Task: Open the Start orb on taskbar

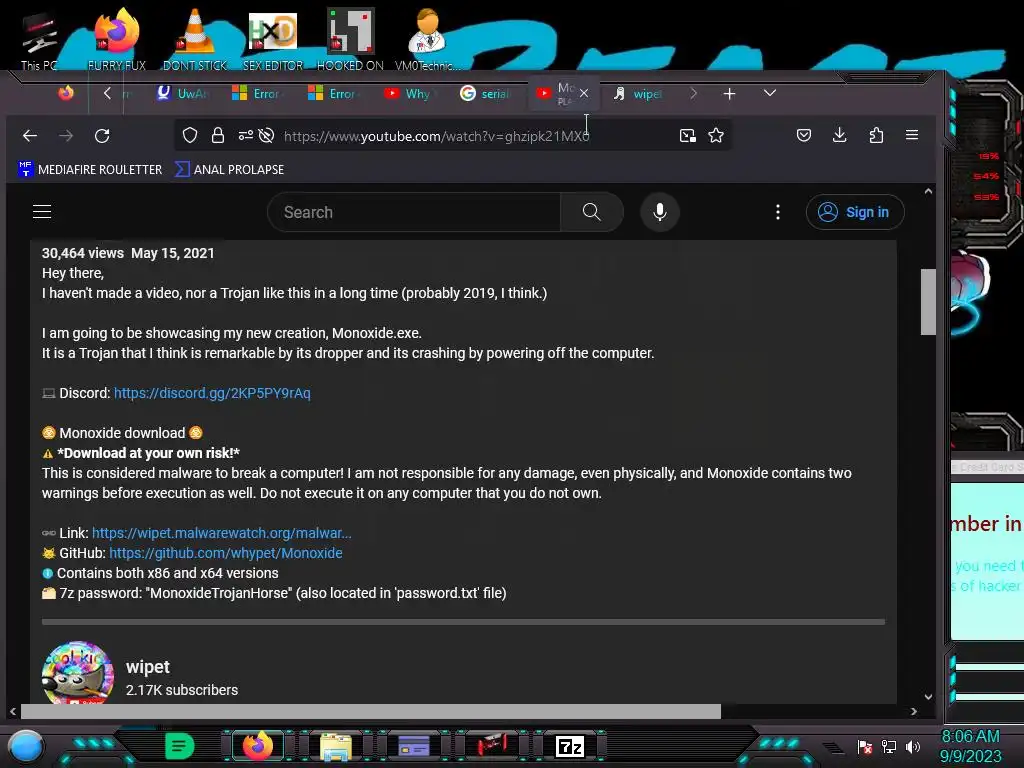Action: click(25, 746)
